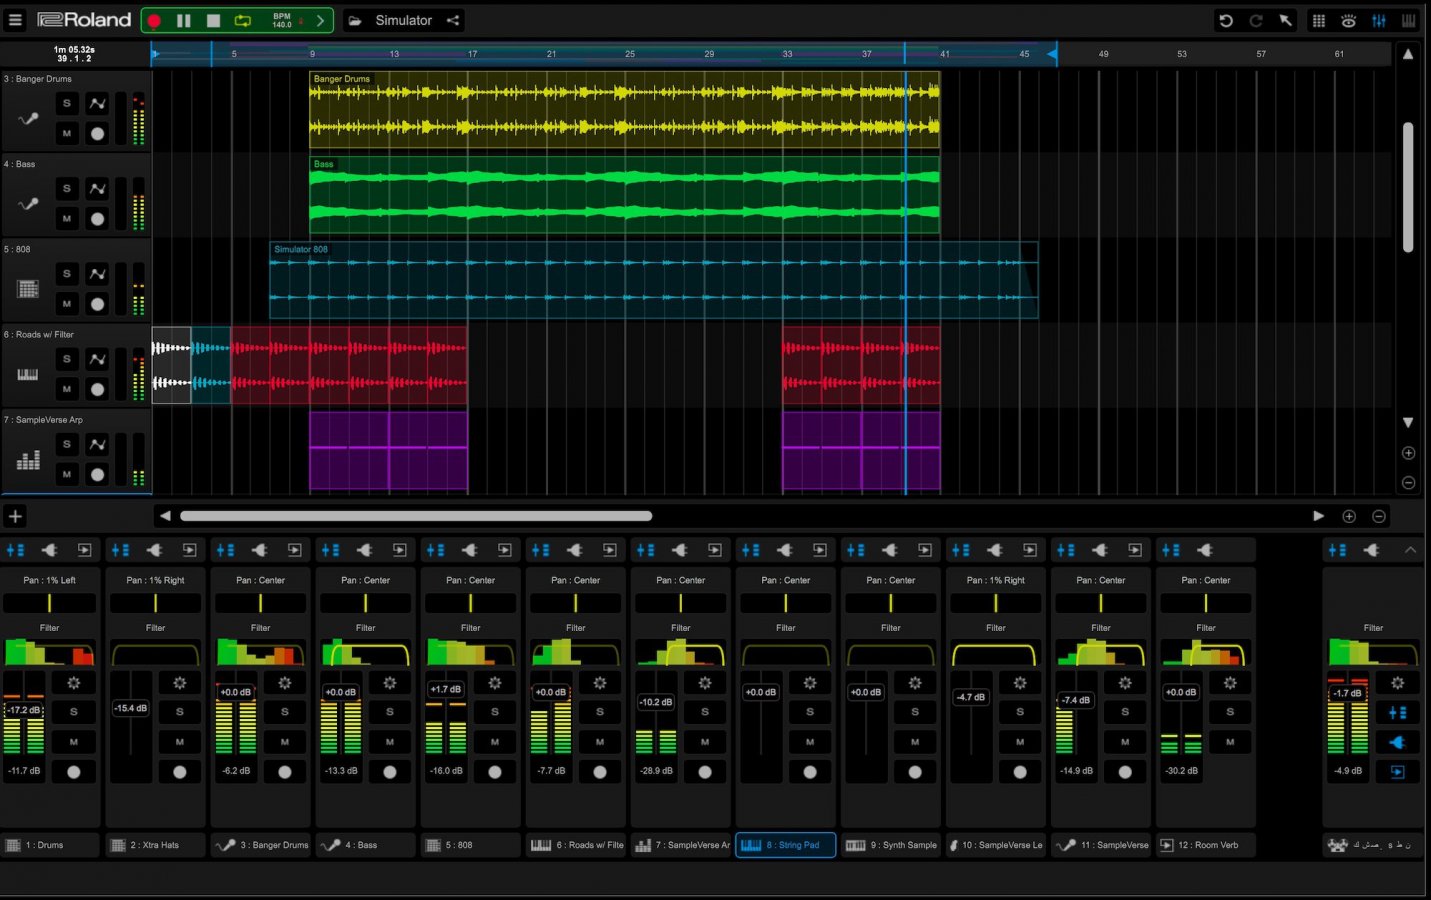
Task: Switch to the 8 : String Pad channel tab
Action: (x=785, y=845)
